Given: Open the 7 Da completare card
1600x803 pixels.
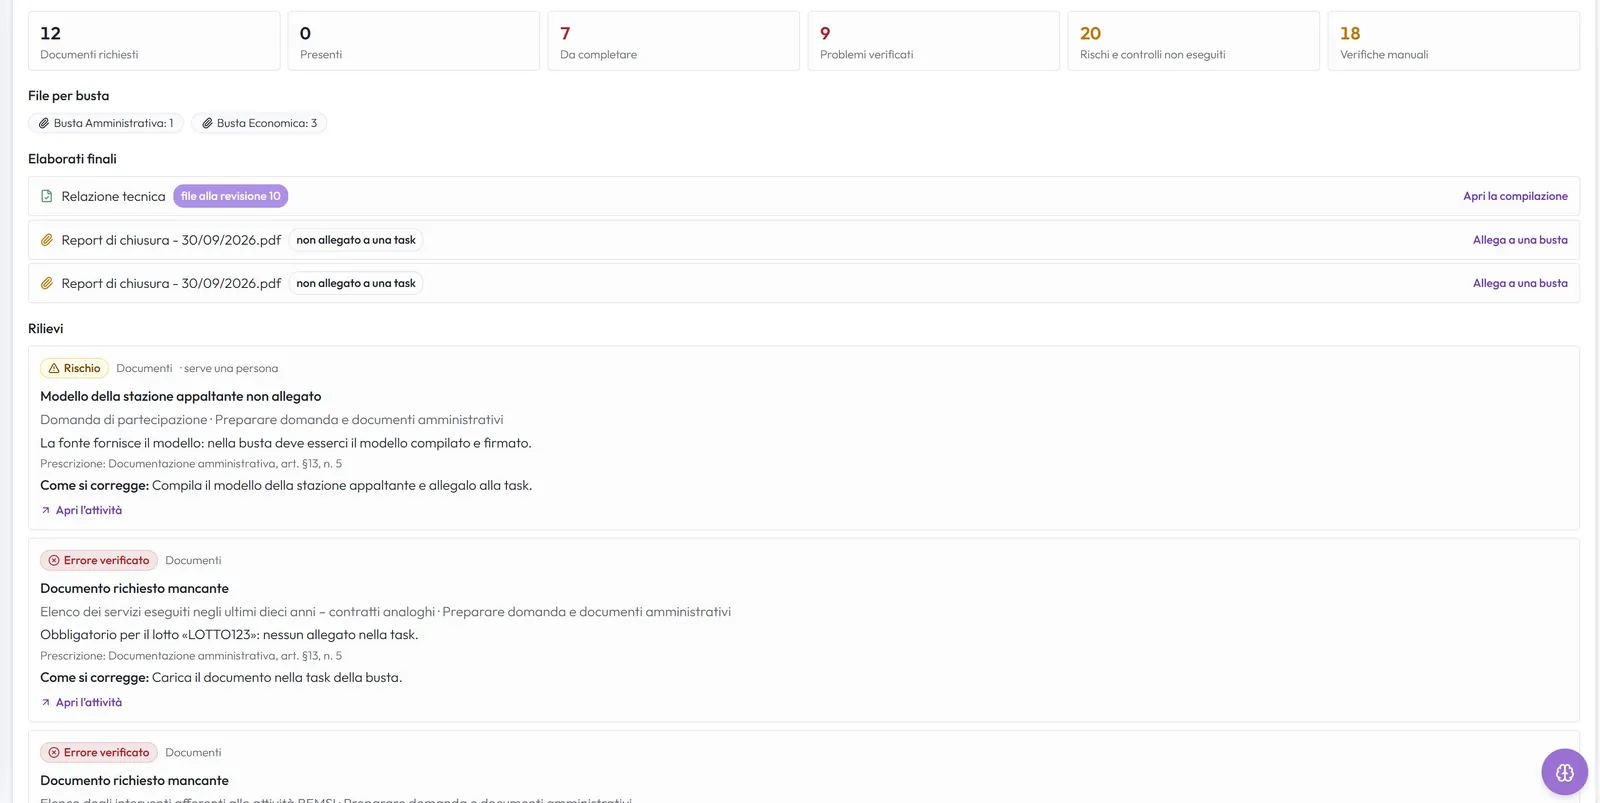Looking at the screenshot, I should pyautogui.click(x=674, y=41).
